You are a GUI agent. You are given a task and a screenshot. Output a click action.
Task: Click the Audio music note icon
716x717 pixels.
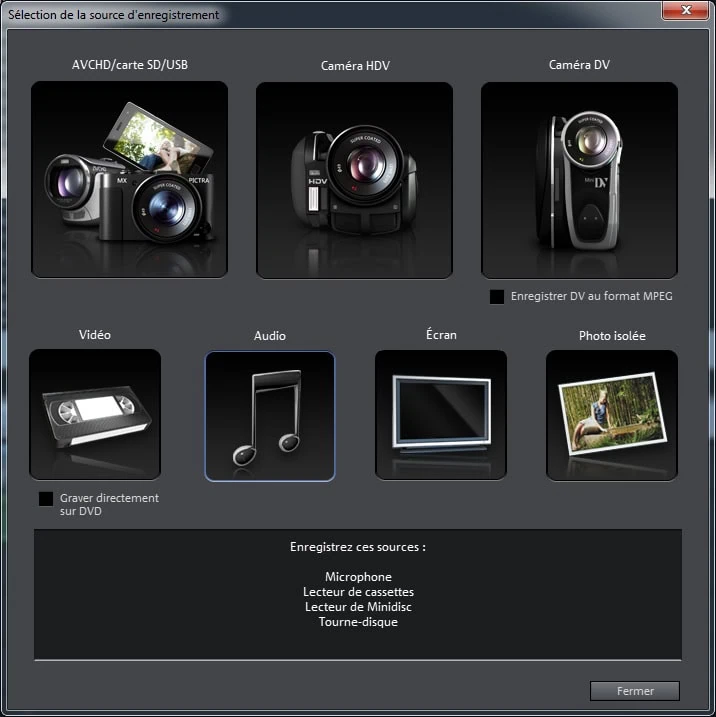click(269, 416)
